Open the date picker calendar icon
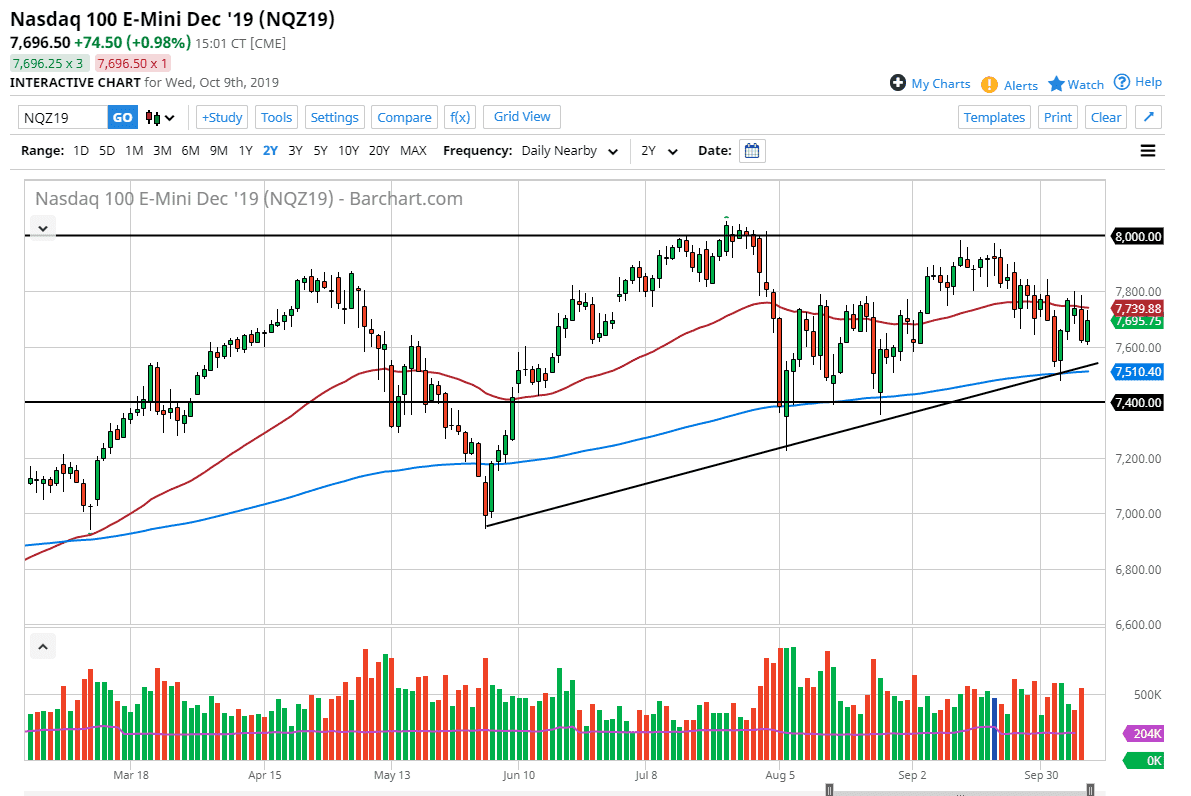1191x796 pixels. tap(752, 150)
